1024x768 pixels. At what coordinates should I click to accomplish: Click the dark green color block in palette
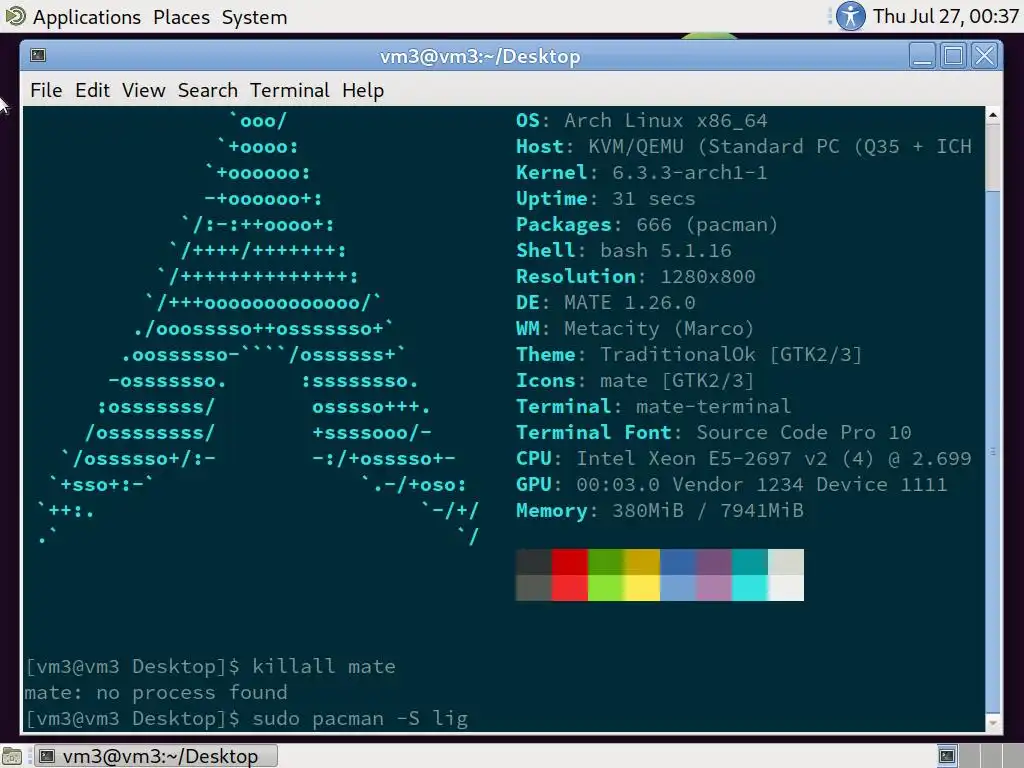click(x=605, y=562)
